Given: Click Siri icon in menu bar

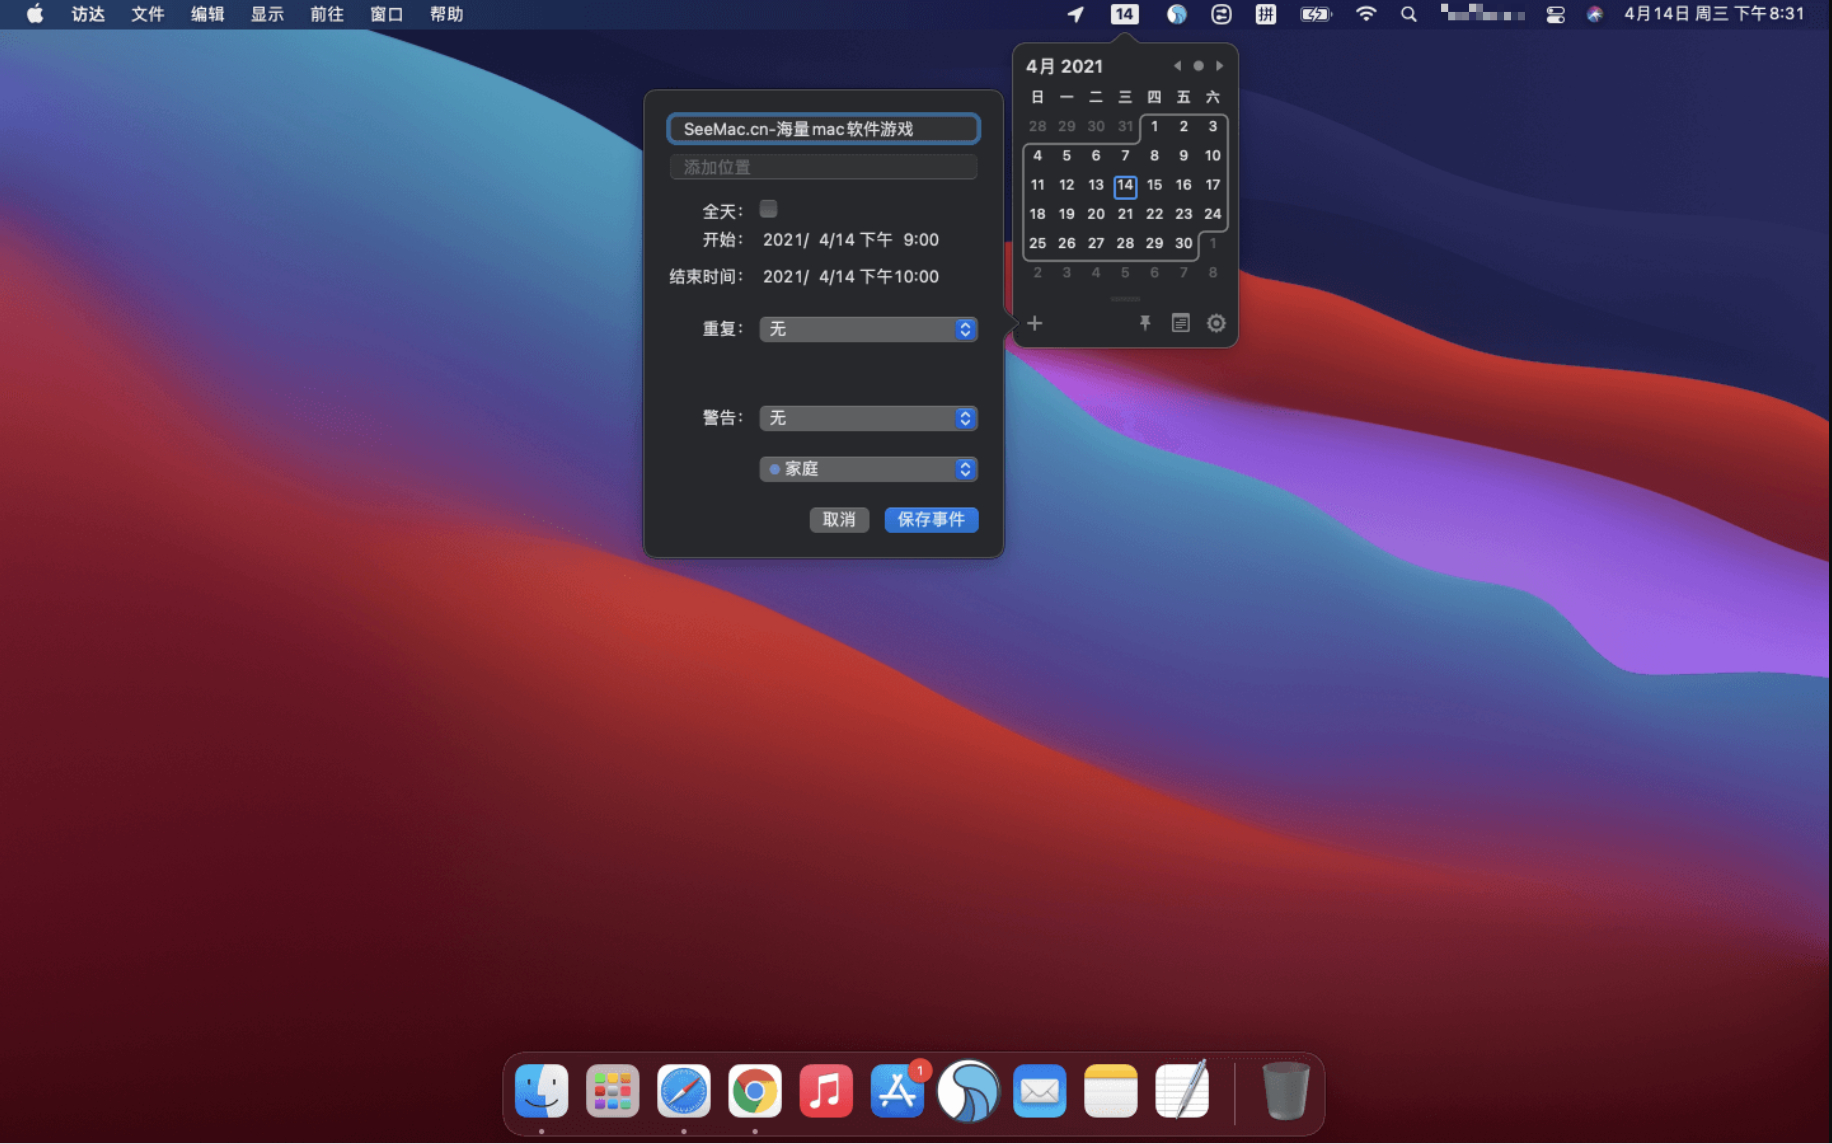Looking at the screenshot, I should click(x=1594, y=14).
